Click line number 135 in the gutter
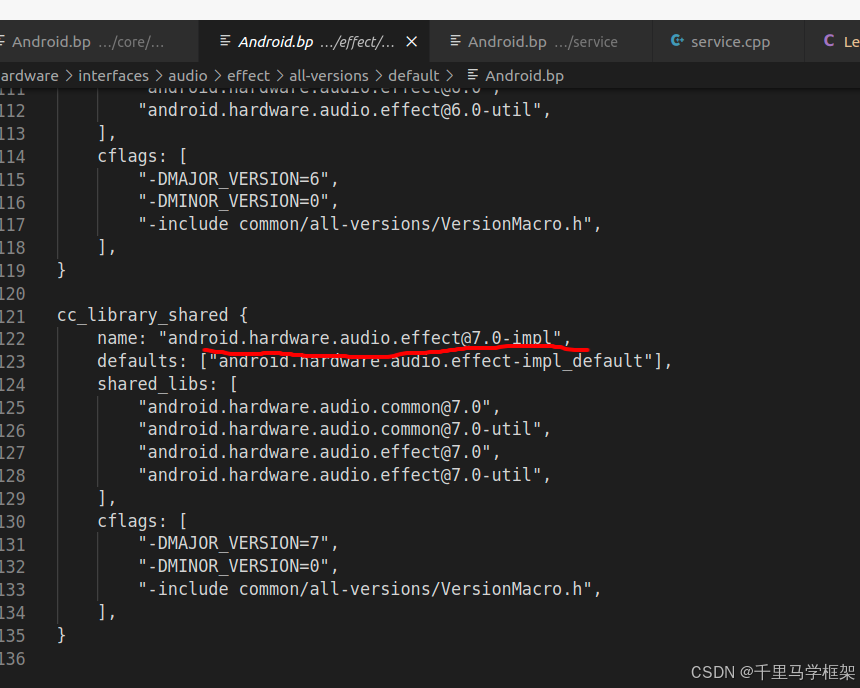Screen dimensions: 860x688 (x=12, y=636)
